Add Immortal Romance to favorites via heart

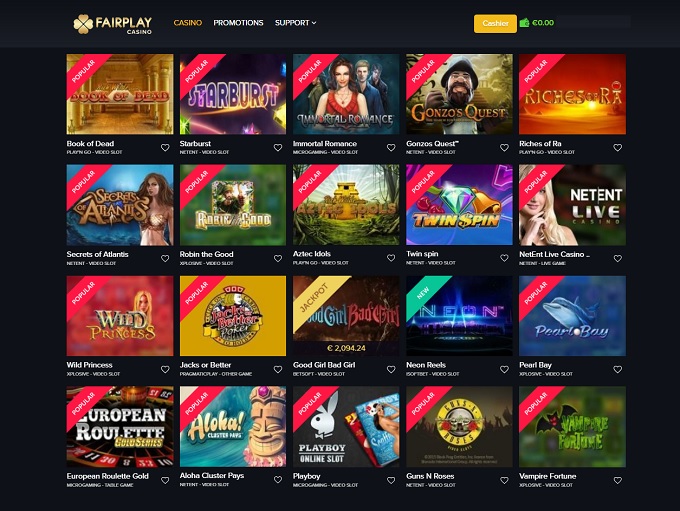(391, 147)
